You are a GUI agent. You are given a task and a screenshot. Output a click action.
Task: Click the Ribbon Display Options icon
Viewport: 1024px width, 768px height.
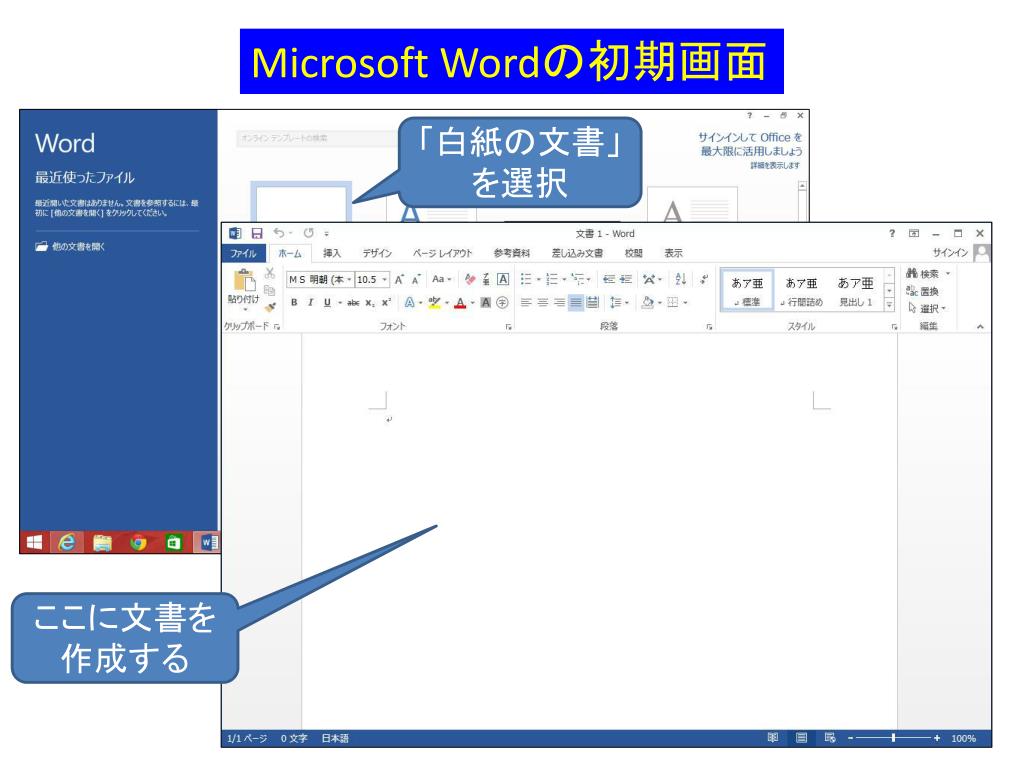click(x=914, y=233)
